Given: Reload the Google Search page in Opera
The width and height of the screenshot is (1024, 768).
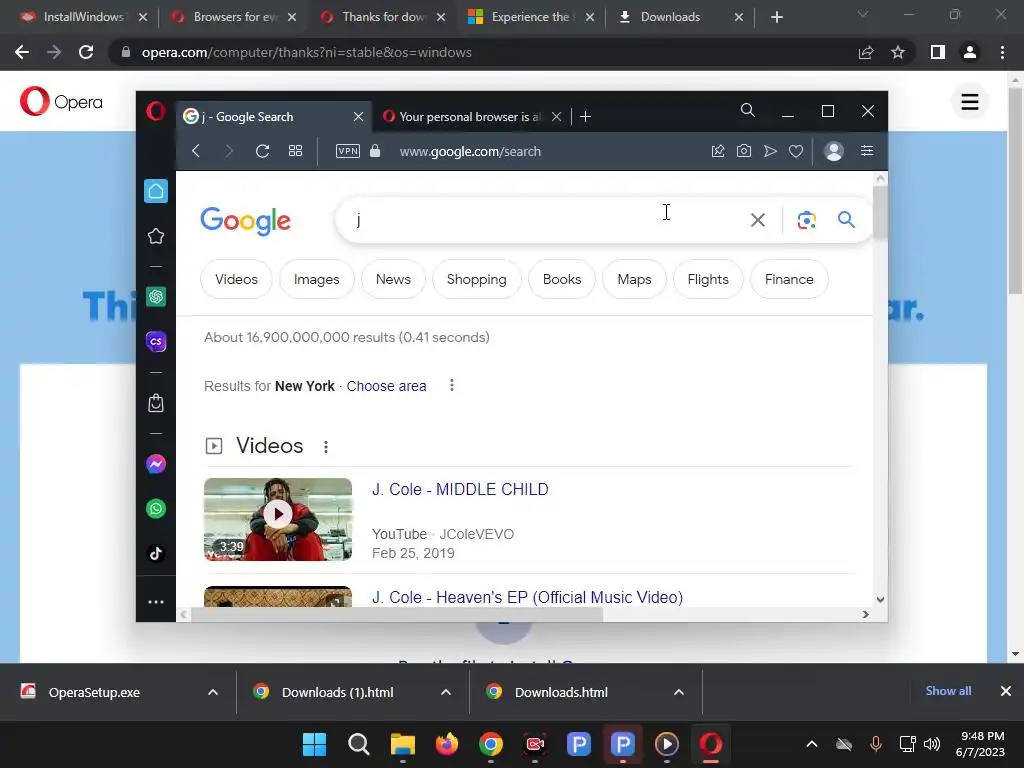Looking at the screenshot, I should pyautogui.click(x=263, y=151).
